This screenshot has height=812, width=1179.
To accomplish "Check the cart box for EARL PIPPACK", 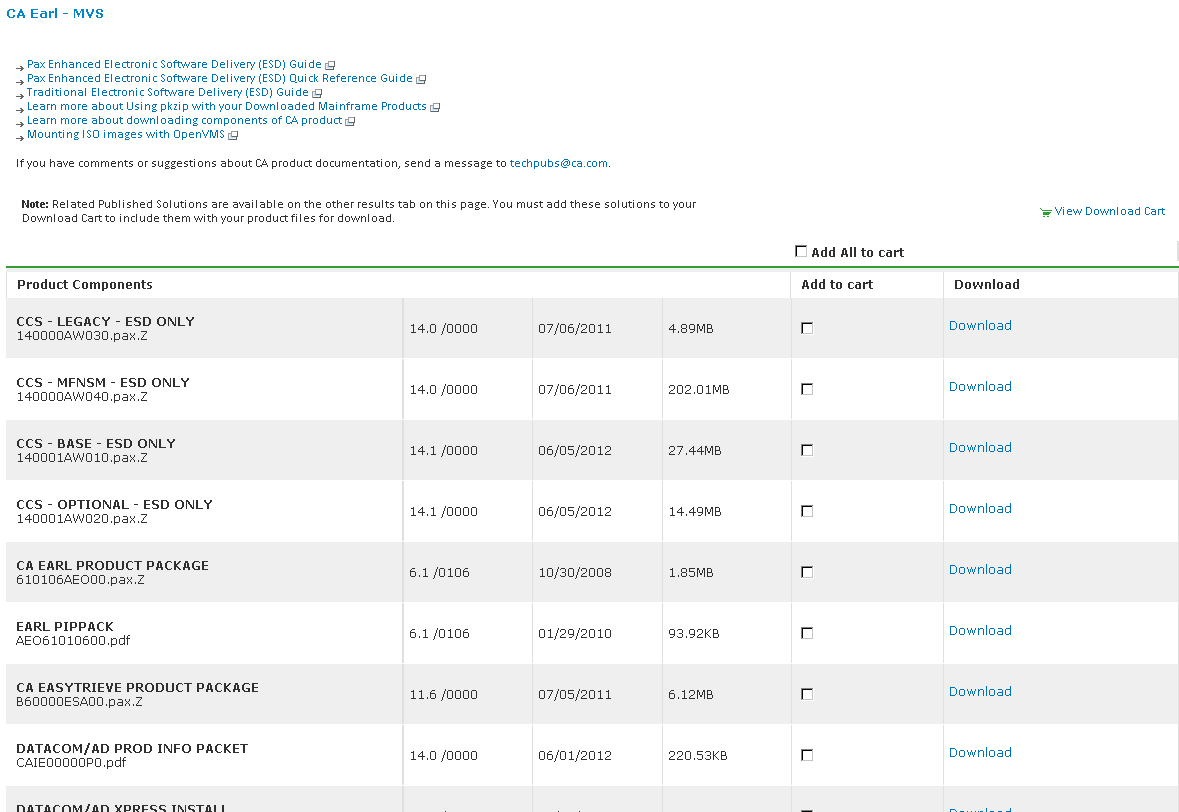I will [807, 632].
